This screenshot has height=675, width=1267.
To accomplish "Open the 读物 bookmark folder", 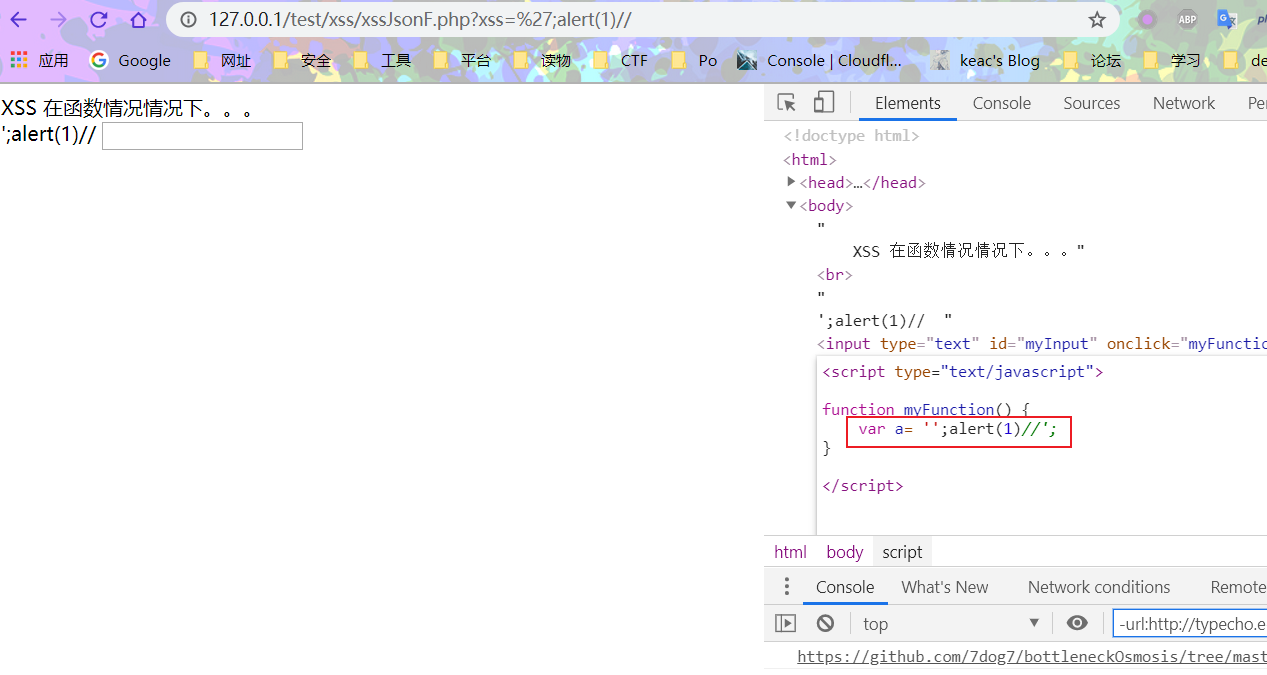I will pos(542,61).
